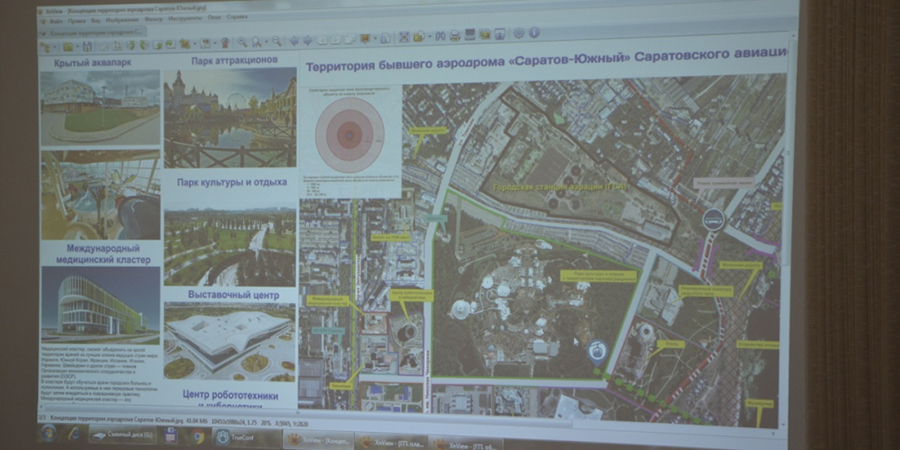Click the binoculars search icon

pyautogui.click(x=439, y=36)
